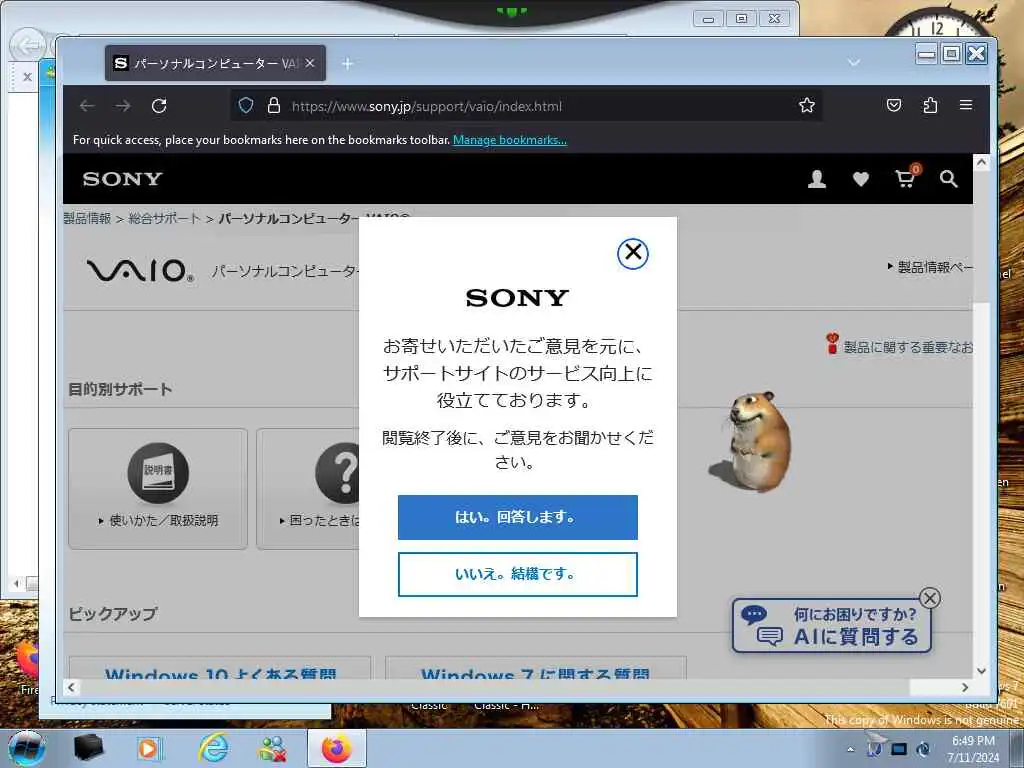Expand the list all tabs chevron
This screenshot has height=768, width=1024.
(x=854, y=63)
